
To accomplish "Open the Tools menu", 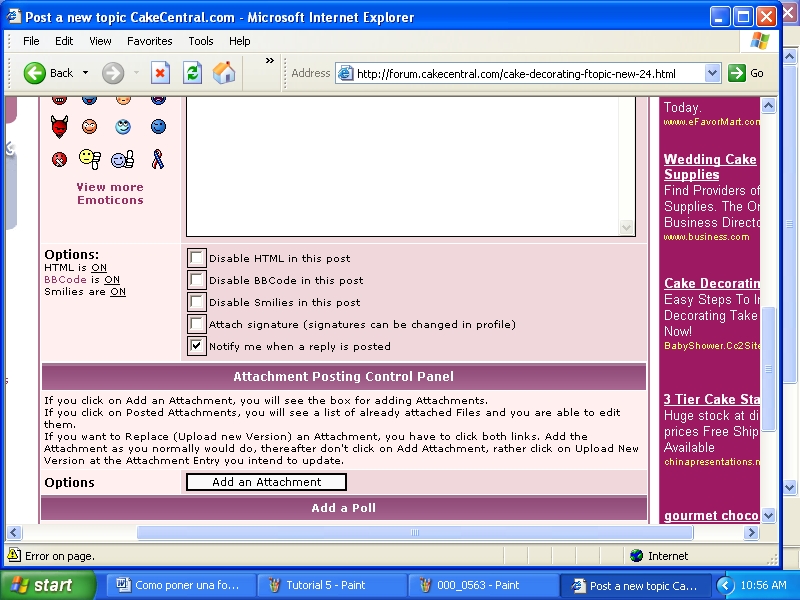I will (201, 41).
